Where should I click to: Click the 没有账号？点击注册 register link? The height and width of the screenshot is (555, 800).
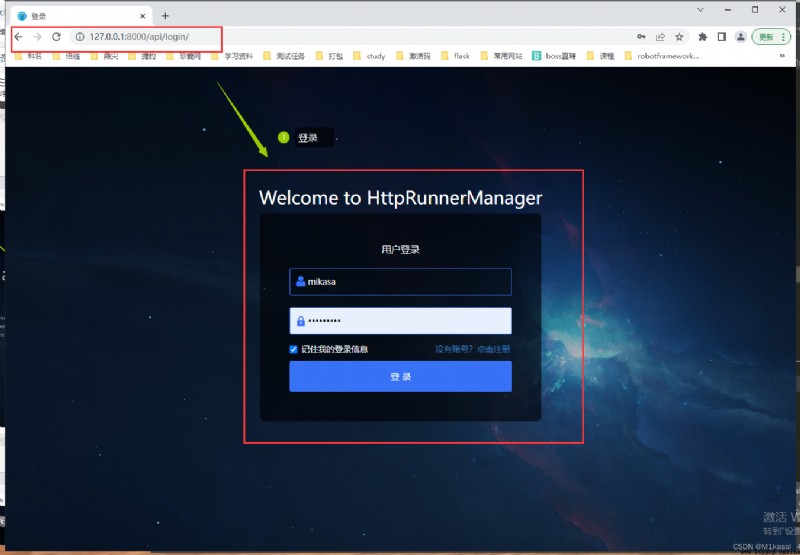click(x=472, y=349)
